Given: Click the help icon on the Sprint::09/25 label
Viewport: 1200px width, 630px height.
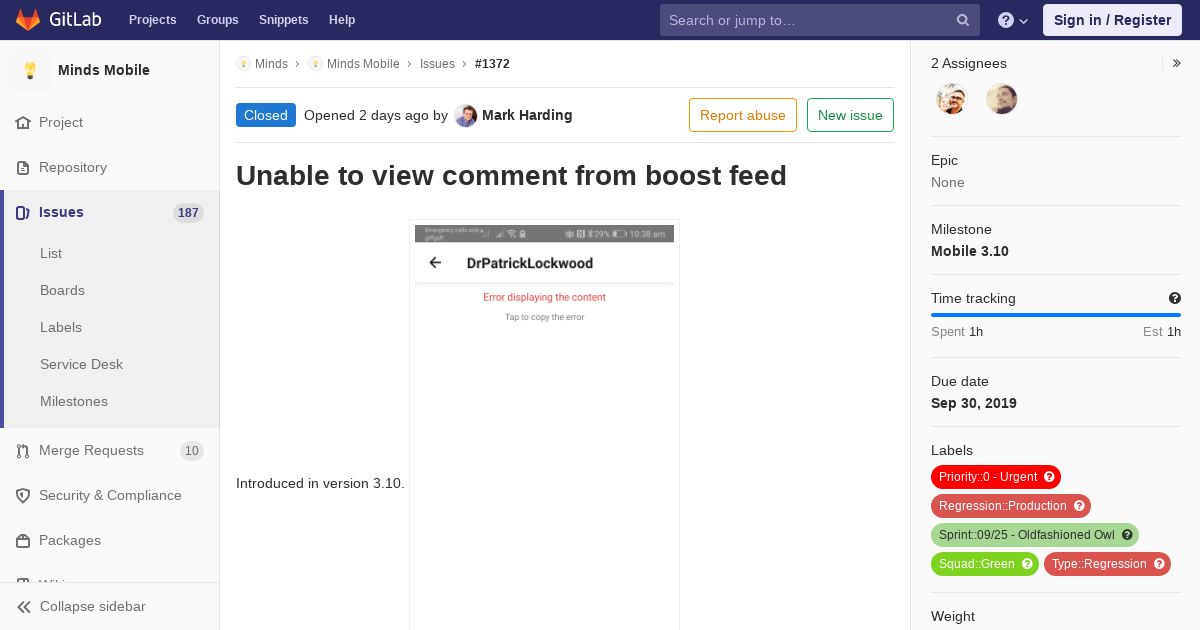Looking at the screenshot, I should (1127, 535).
